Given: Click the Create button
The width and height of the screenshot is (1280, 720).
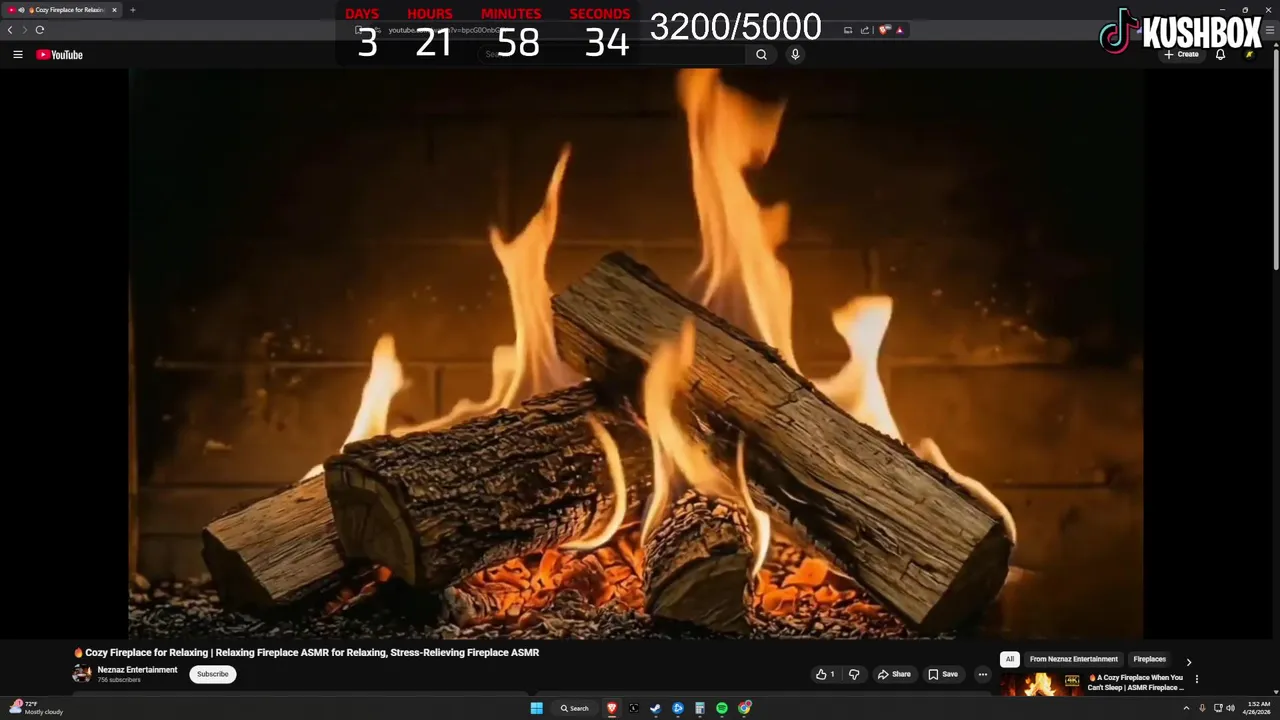Looking at the screenshot, I should pos(1181,54).
